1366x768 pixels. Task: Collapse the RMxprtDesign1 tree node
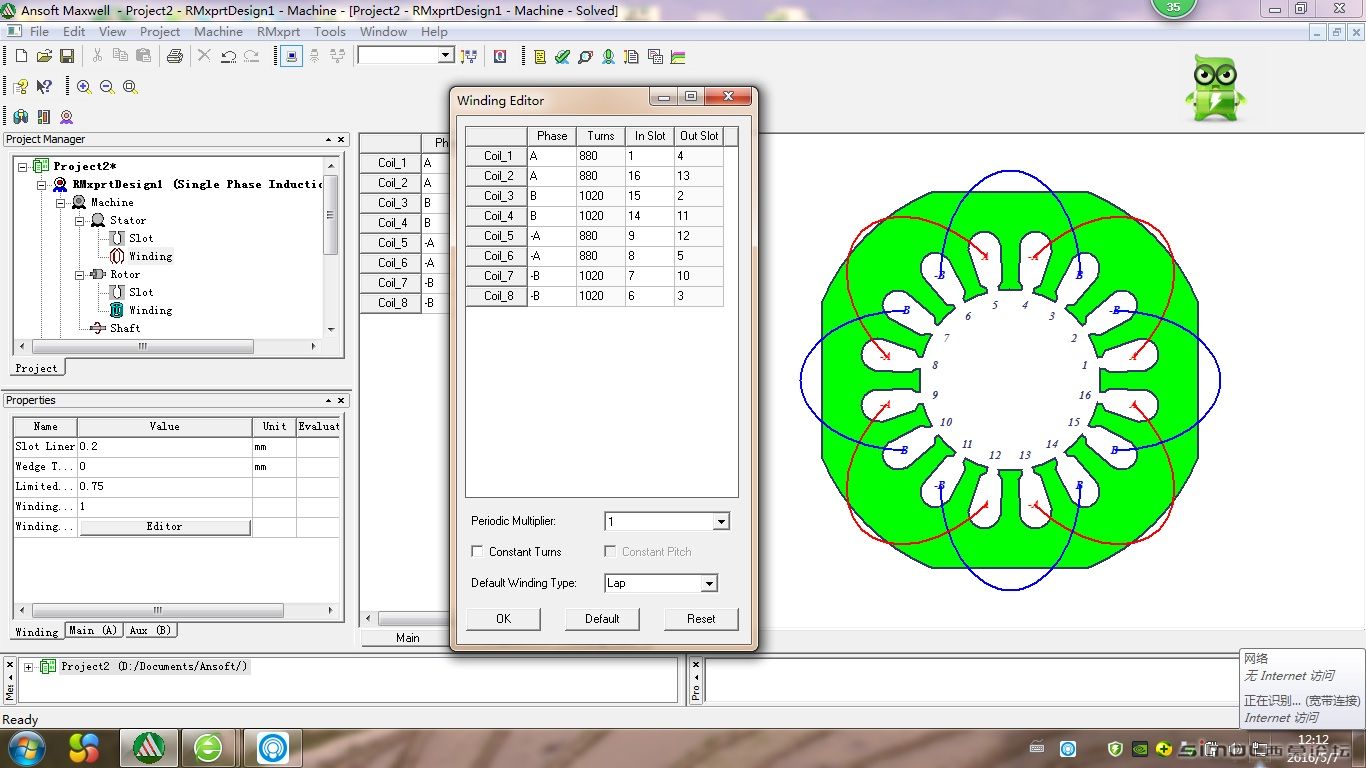(41, 184)
